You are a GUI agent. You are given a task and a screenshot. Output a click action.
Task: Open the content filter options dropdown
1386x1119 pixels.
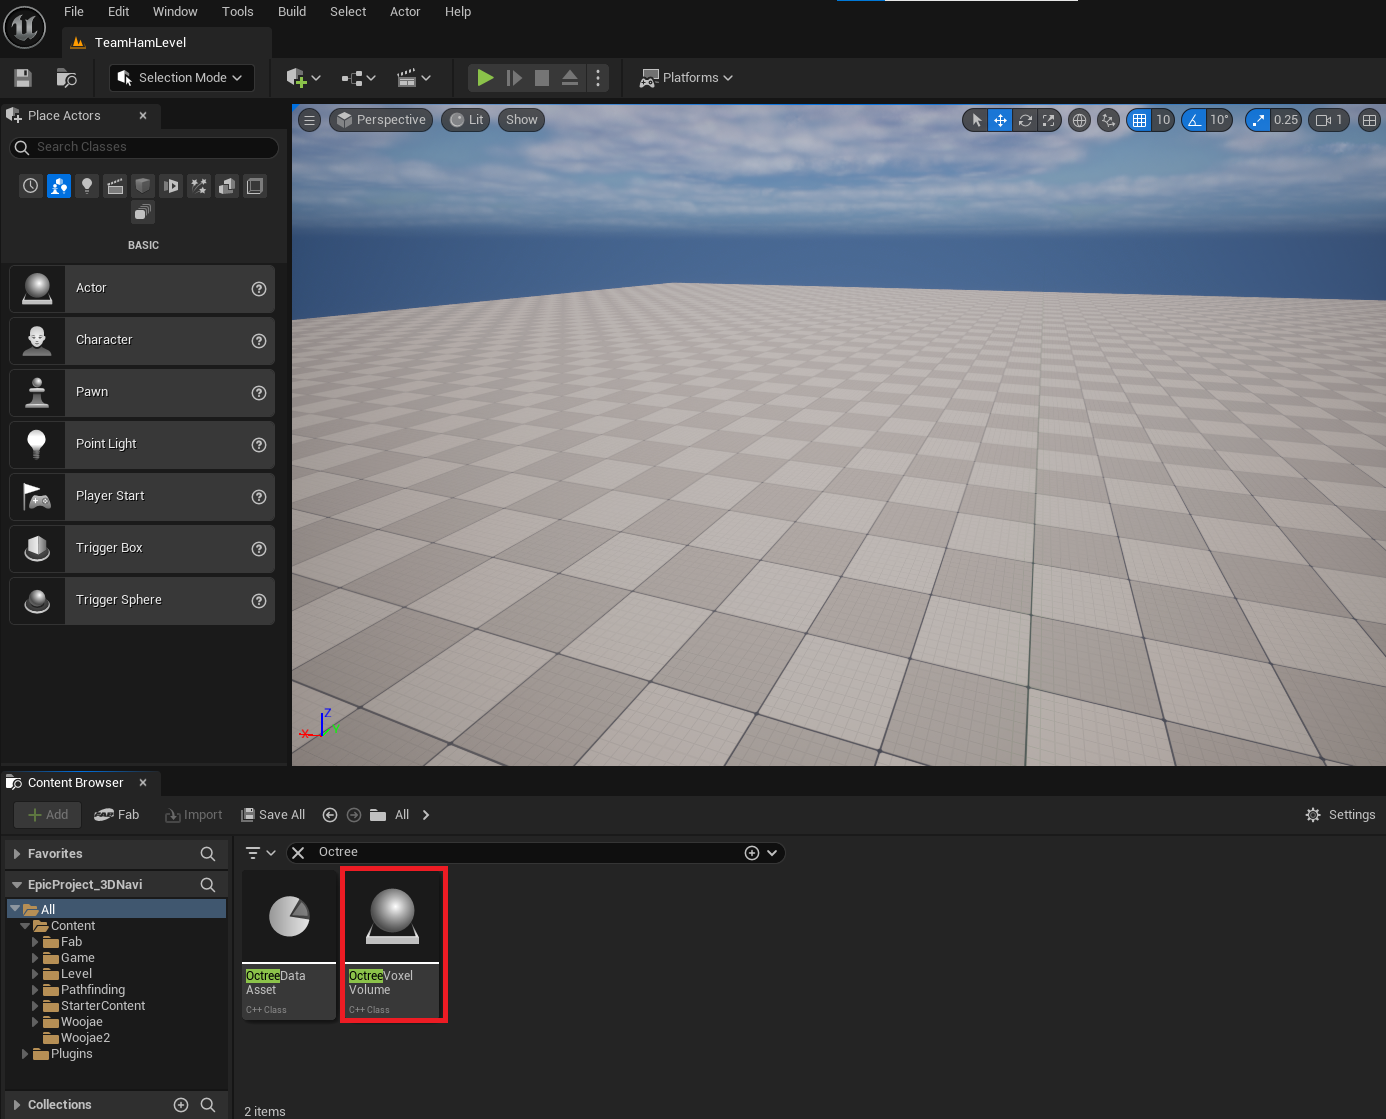tap(261, 853)
